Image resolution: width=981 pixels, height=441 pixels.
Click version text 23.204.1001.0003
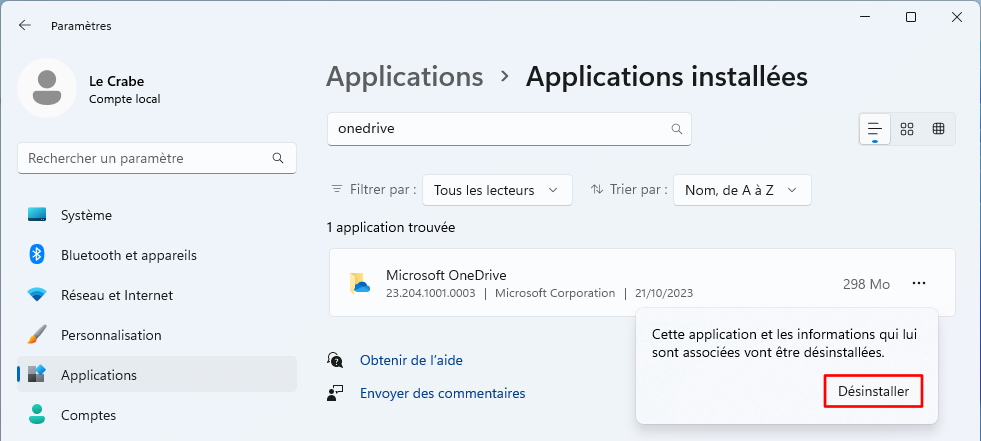(x=430, y=293)
